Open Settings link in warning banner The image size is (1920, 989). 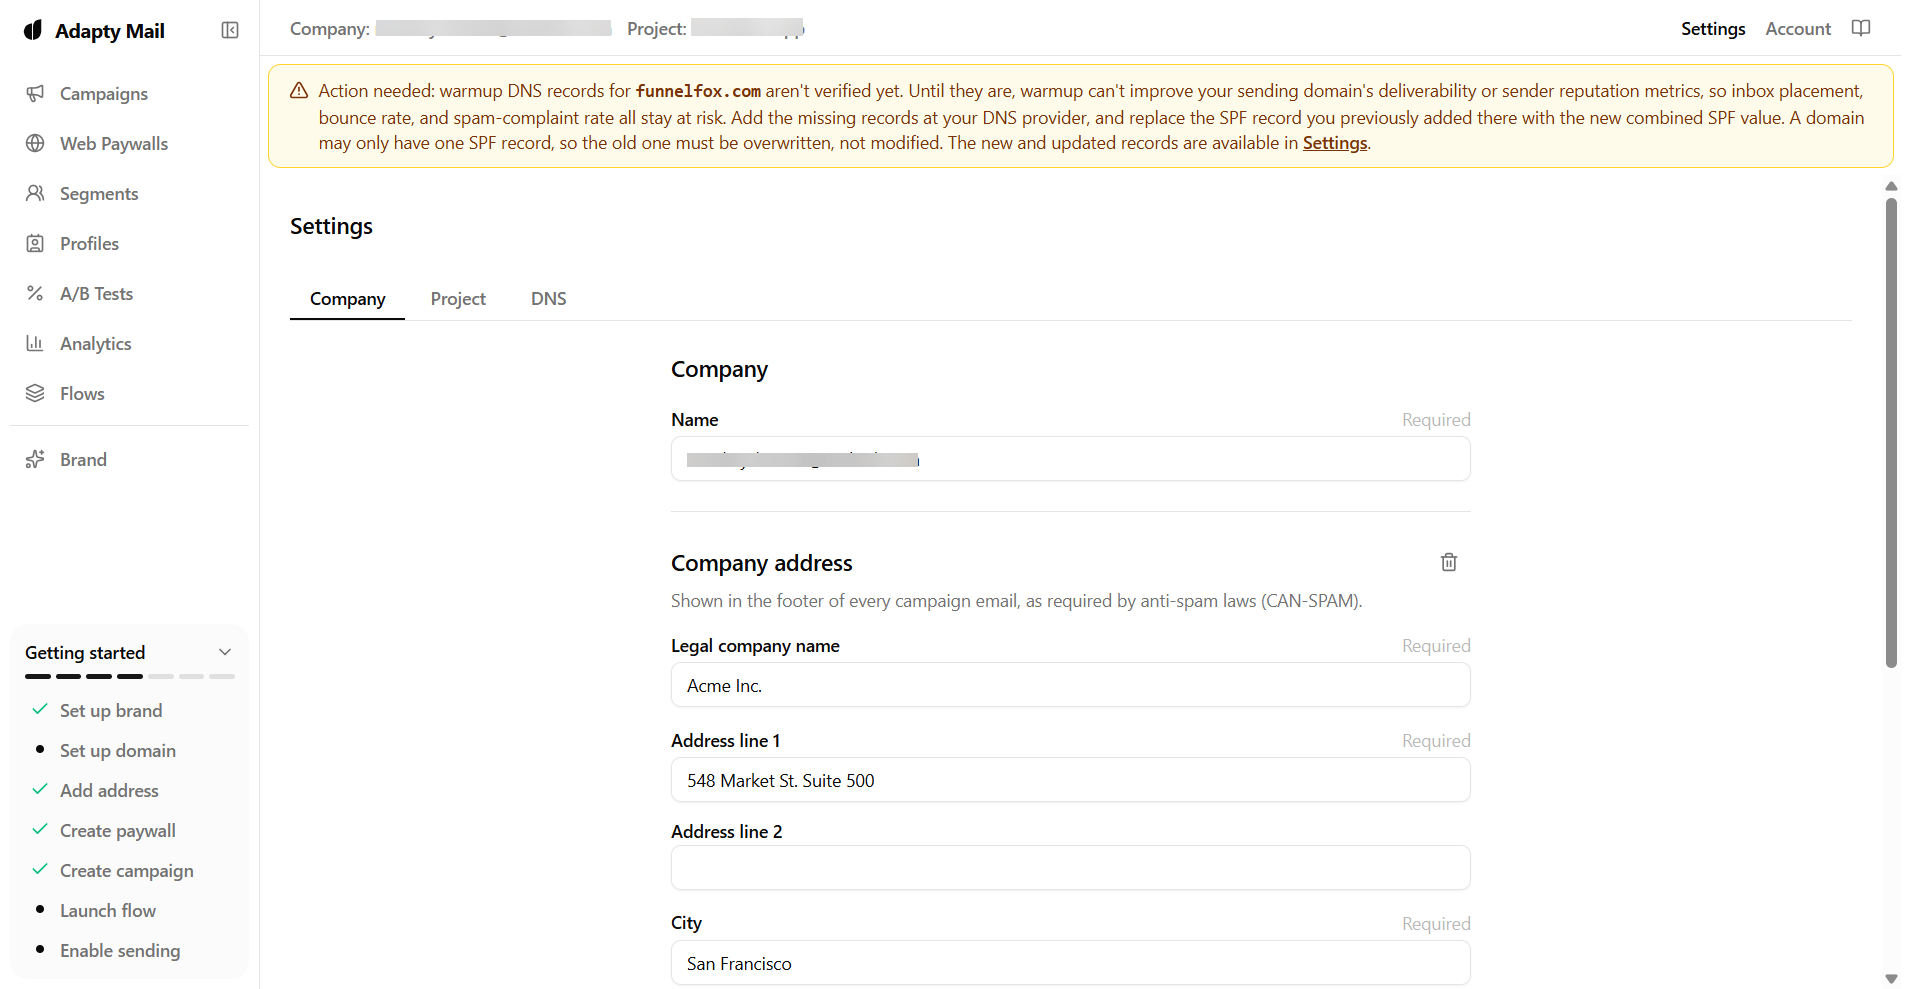click(x=1334, y=143)
